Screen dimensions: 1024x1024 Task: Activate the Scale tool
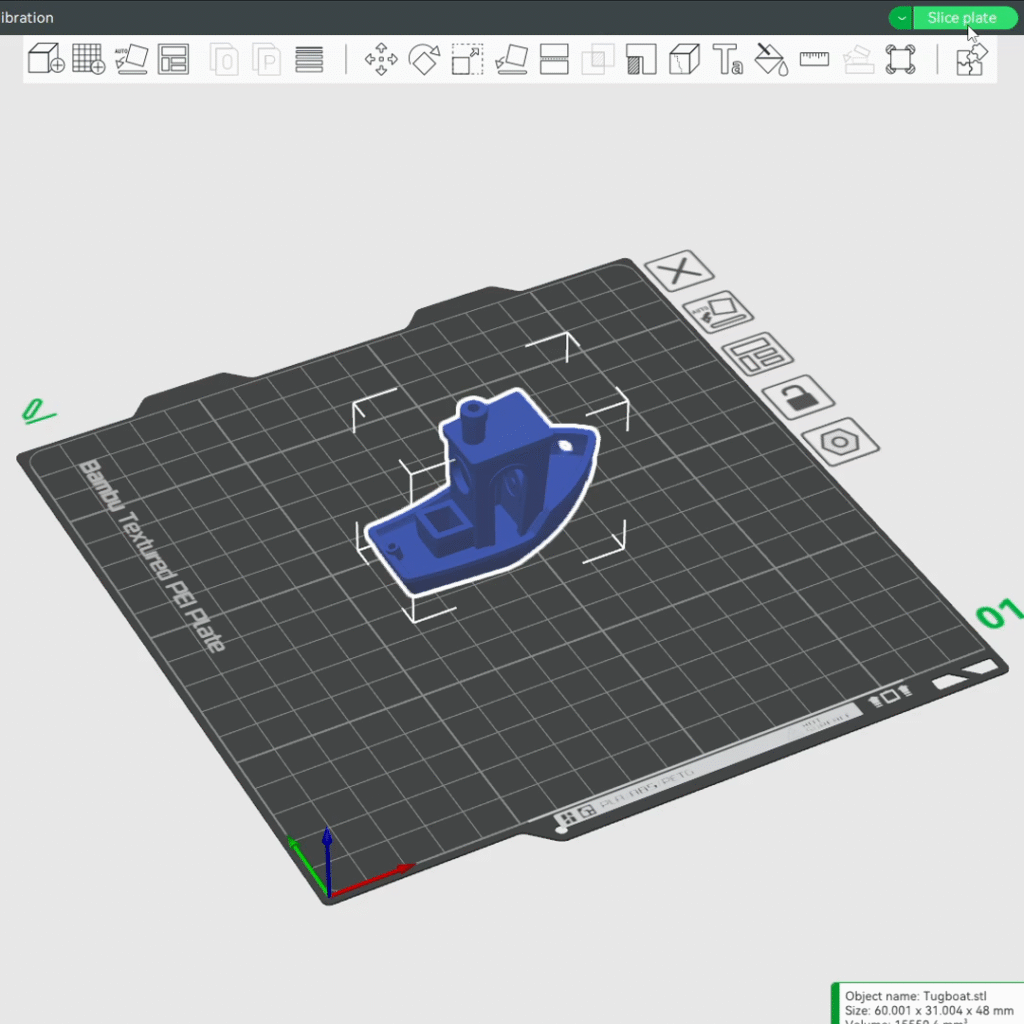467,59
